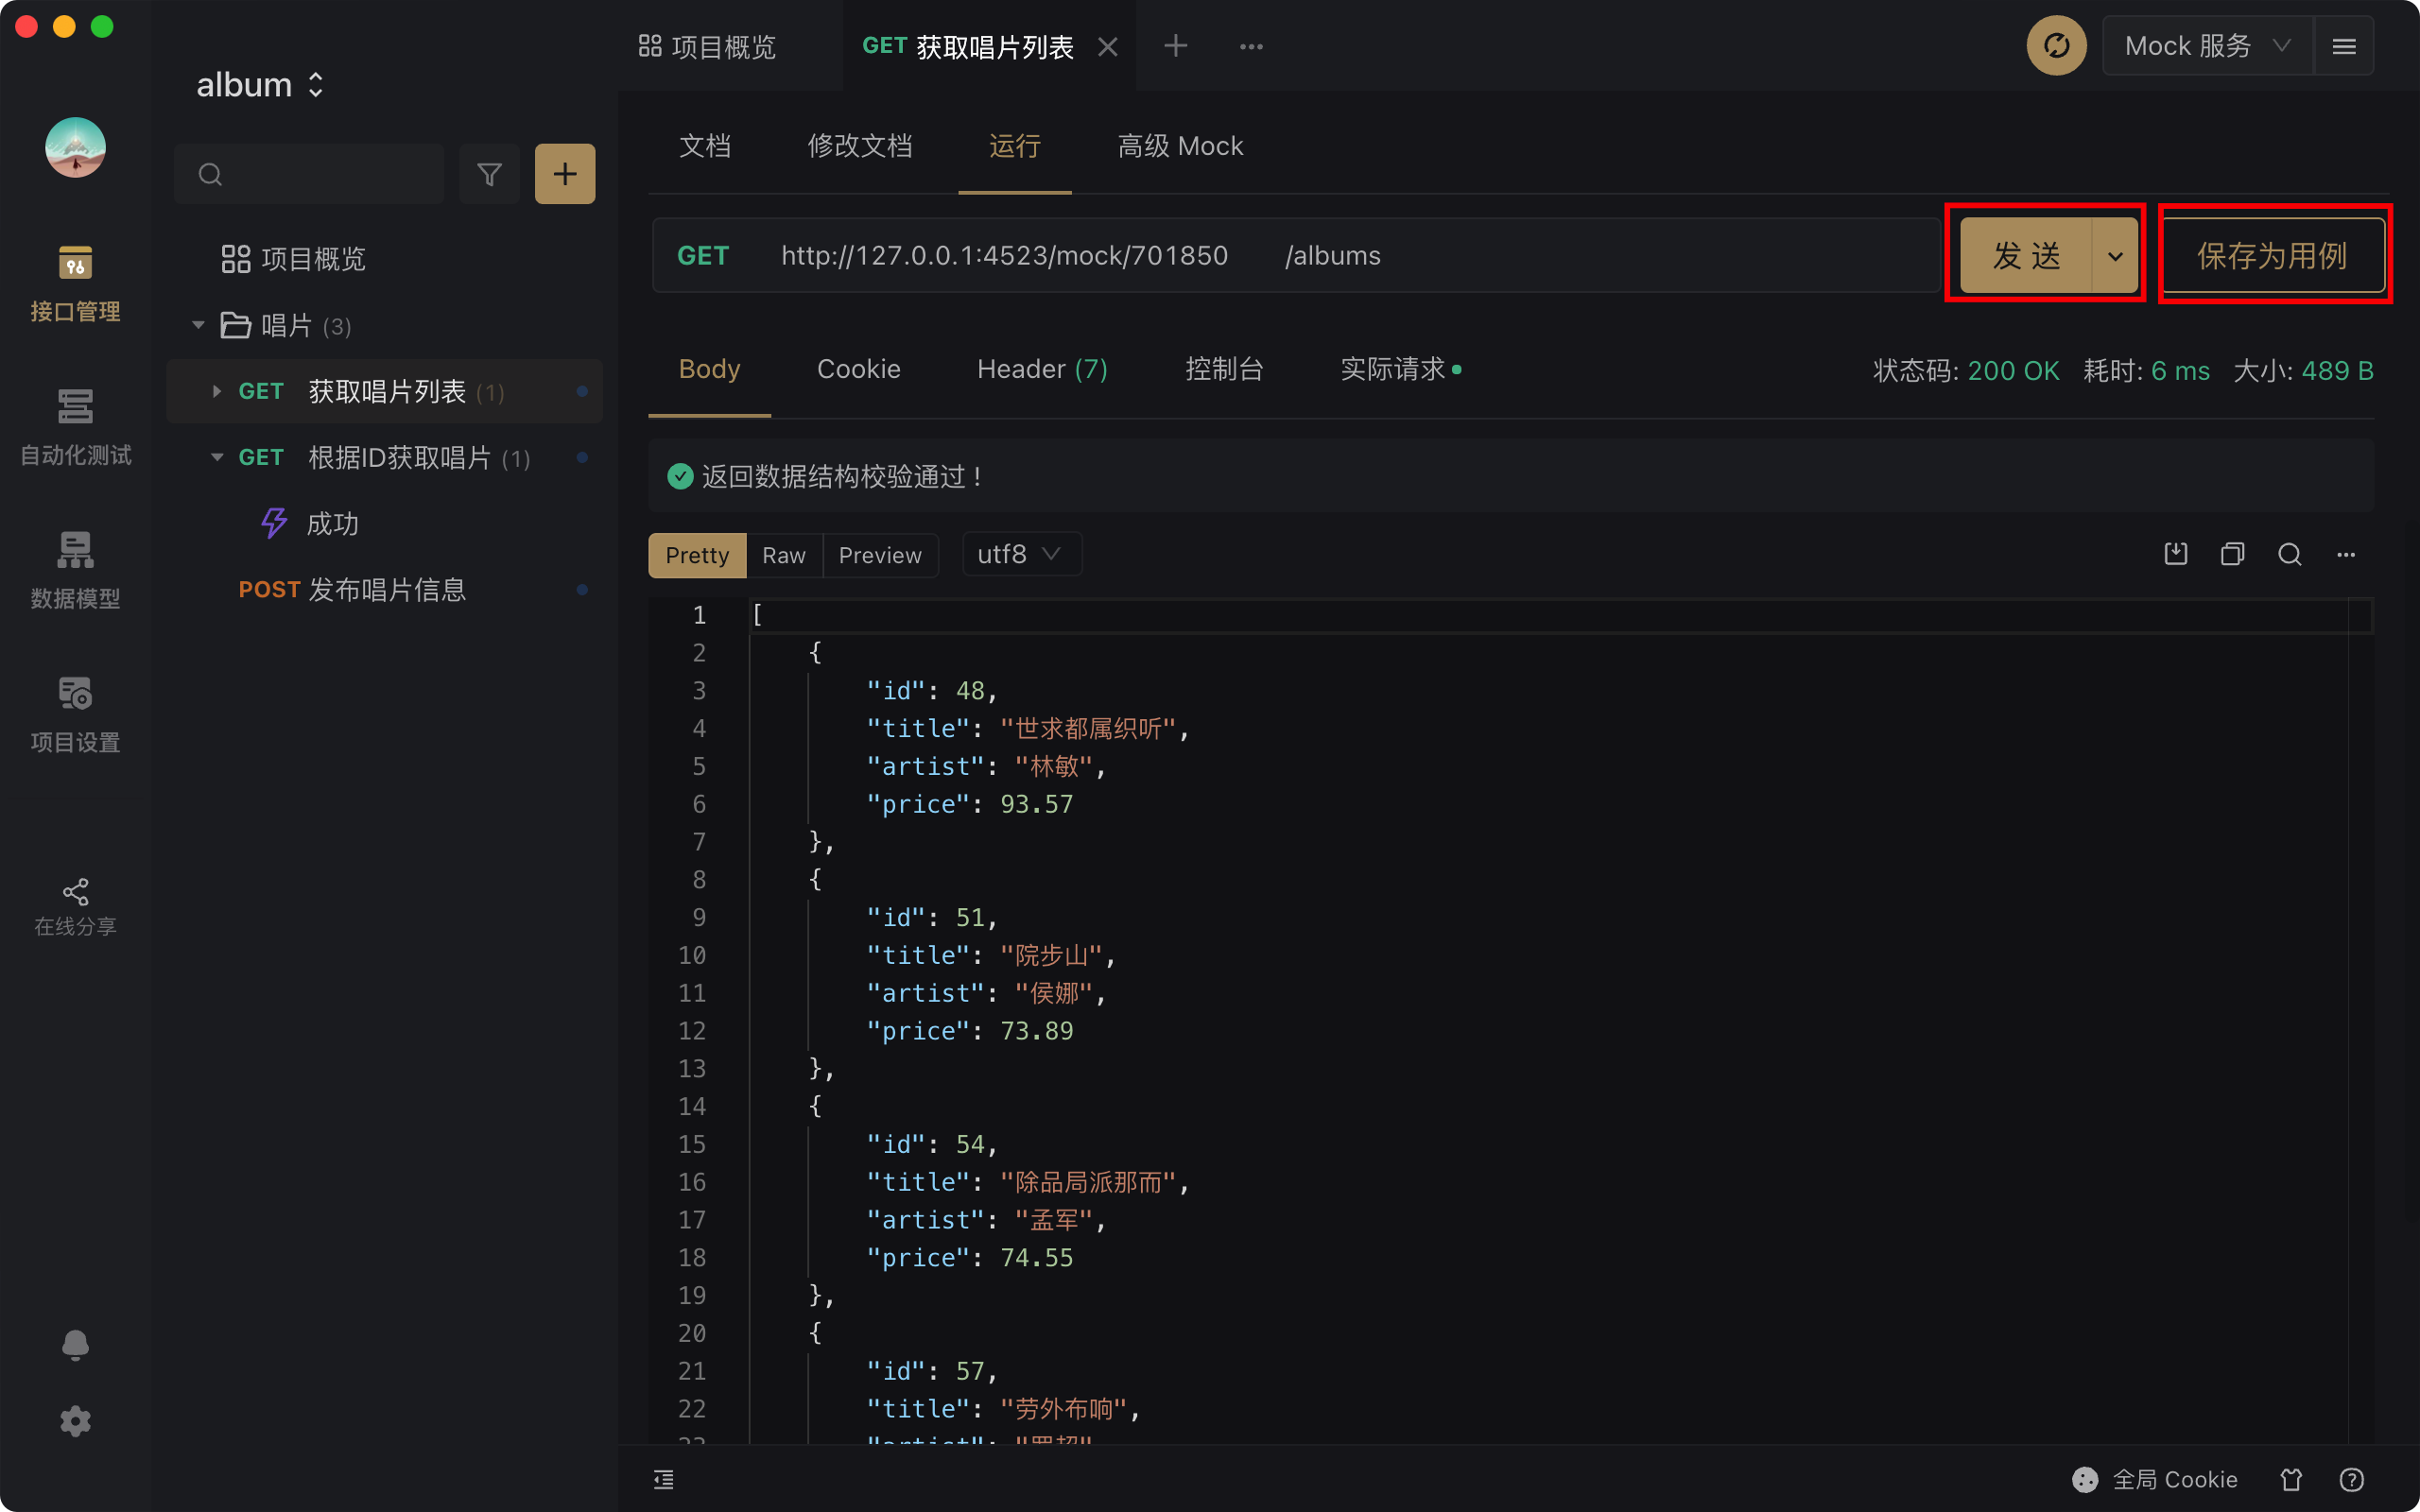Open notifications bell icon
Screen dimensions: 2420x1512
pyautogui.click(x=75, y=1345)
